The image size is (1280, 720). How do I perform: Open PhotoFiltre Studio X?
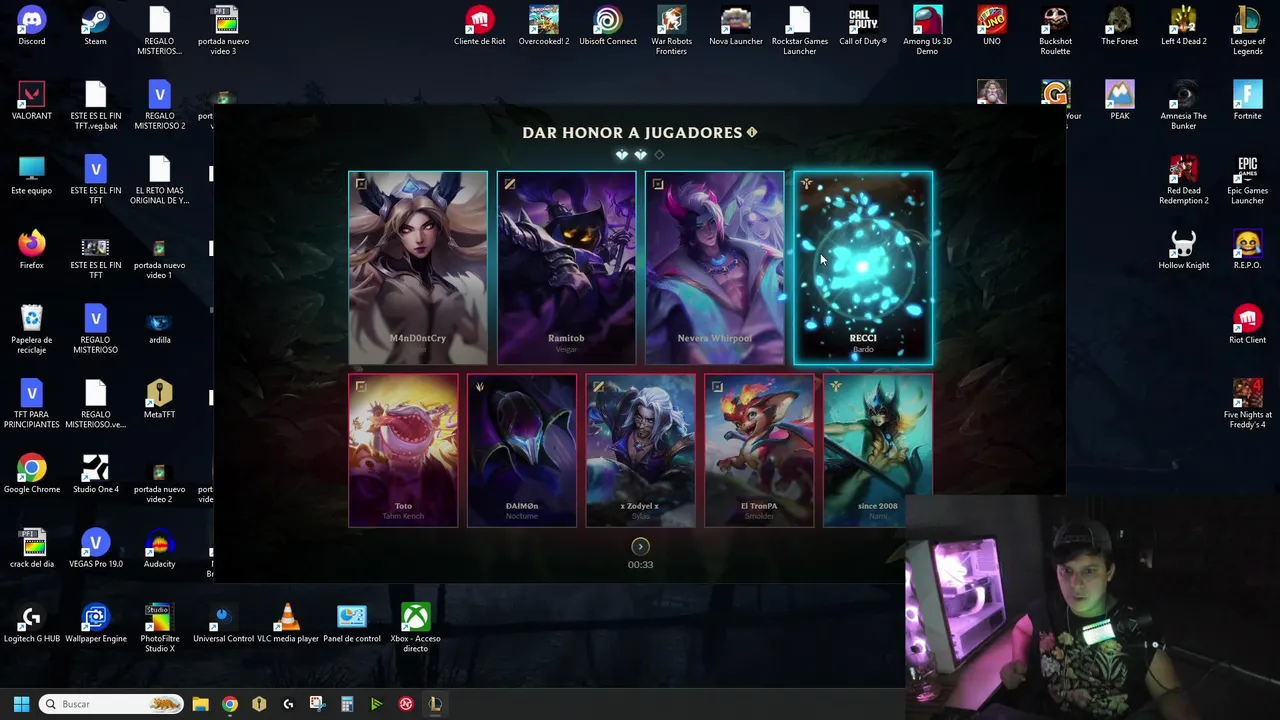coord(160,628)
